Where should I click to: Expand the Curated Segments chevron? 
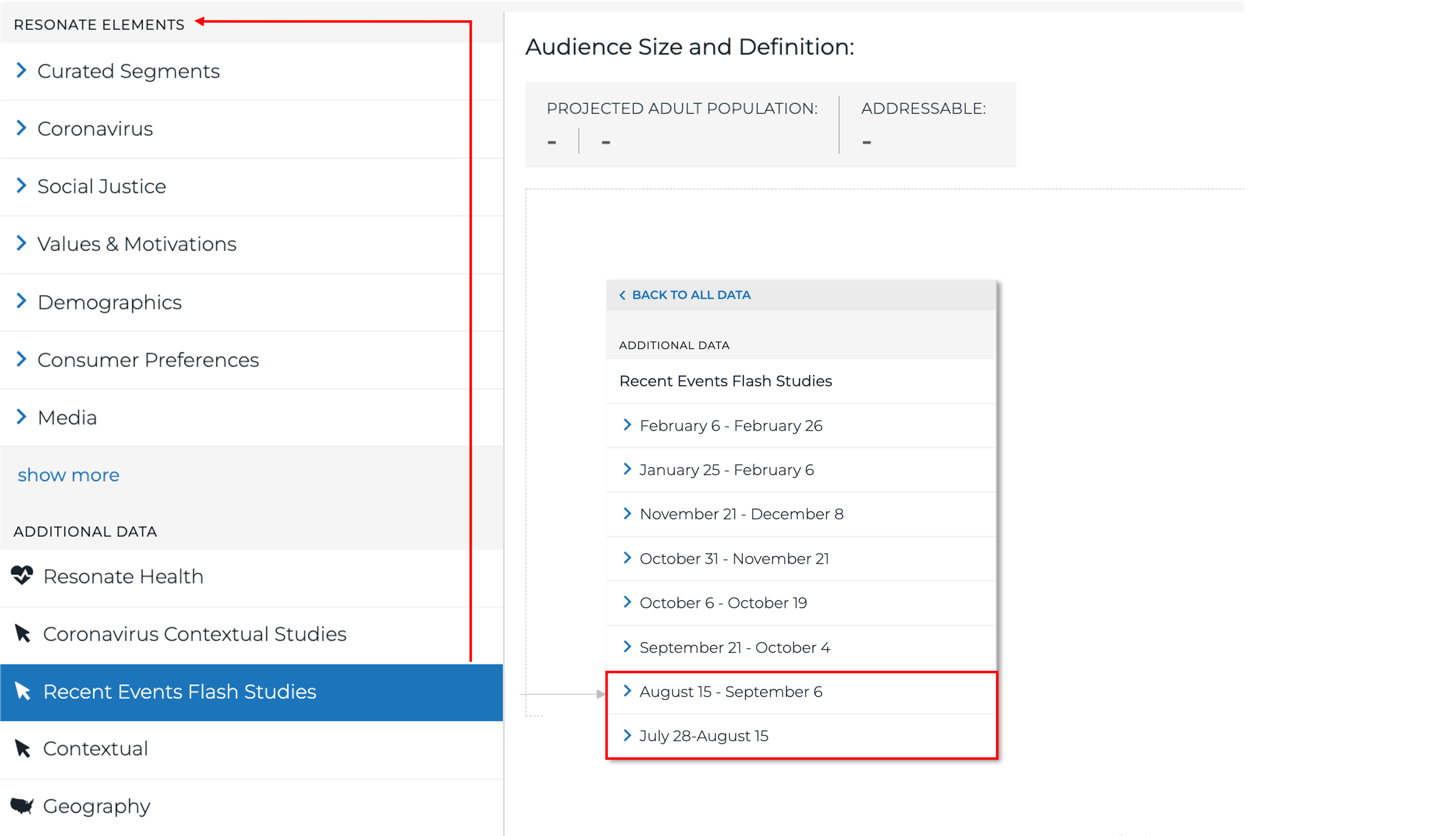click(21, 71)
